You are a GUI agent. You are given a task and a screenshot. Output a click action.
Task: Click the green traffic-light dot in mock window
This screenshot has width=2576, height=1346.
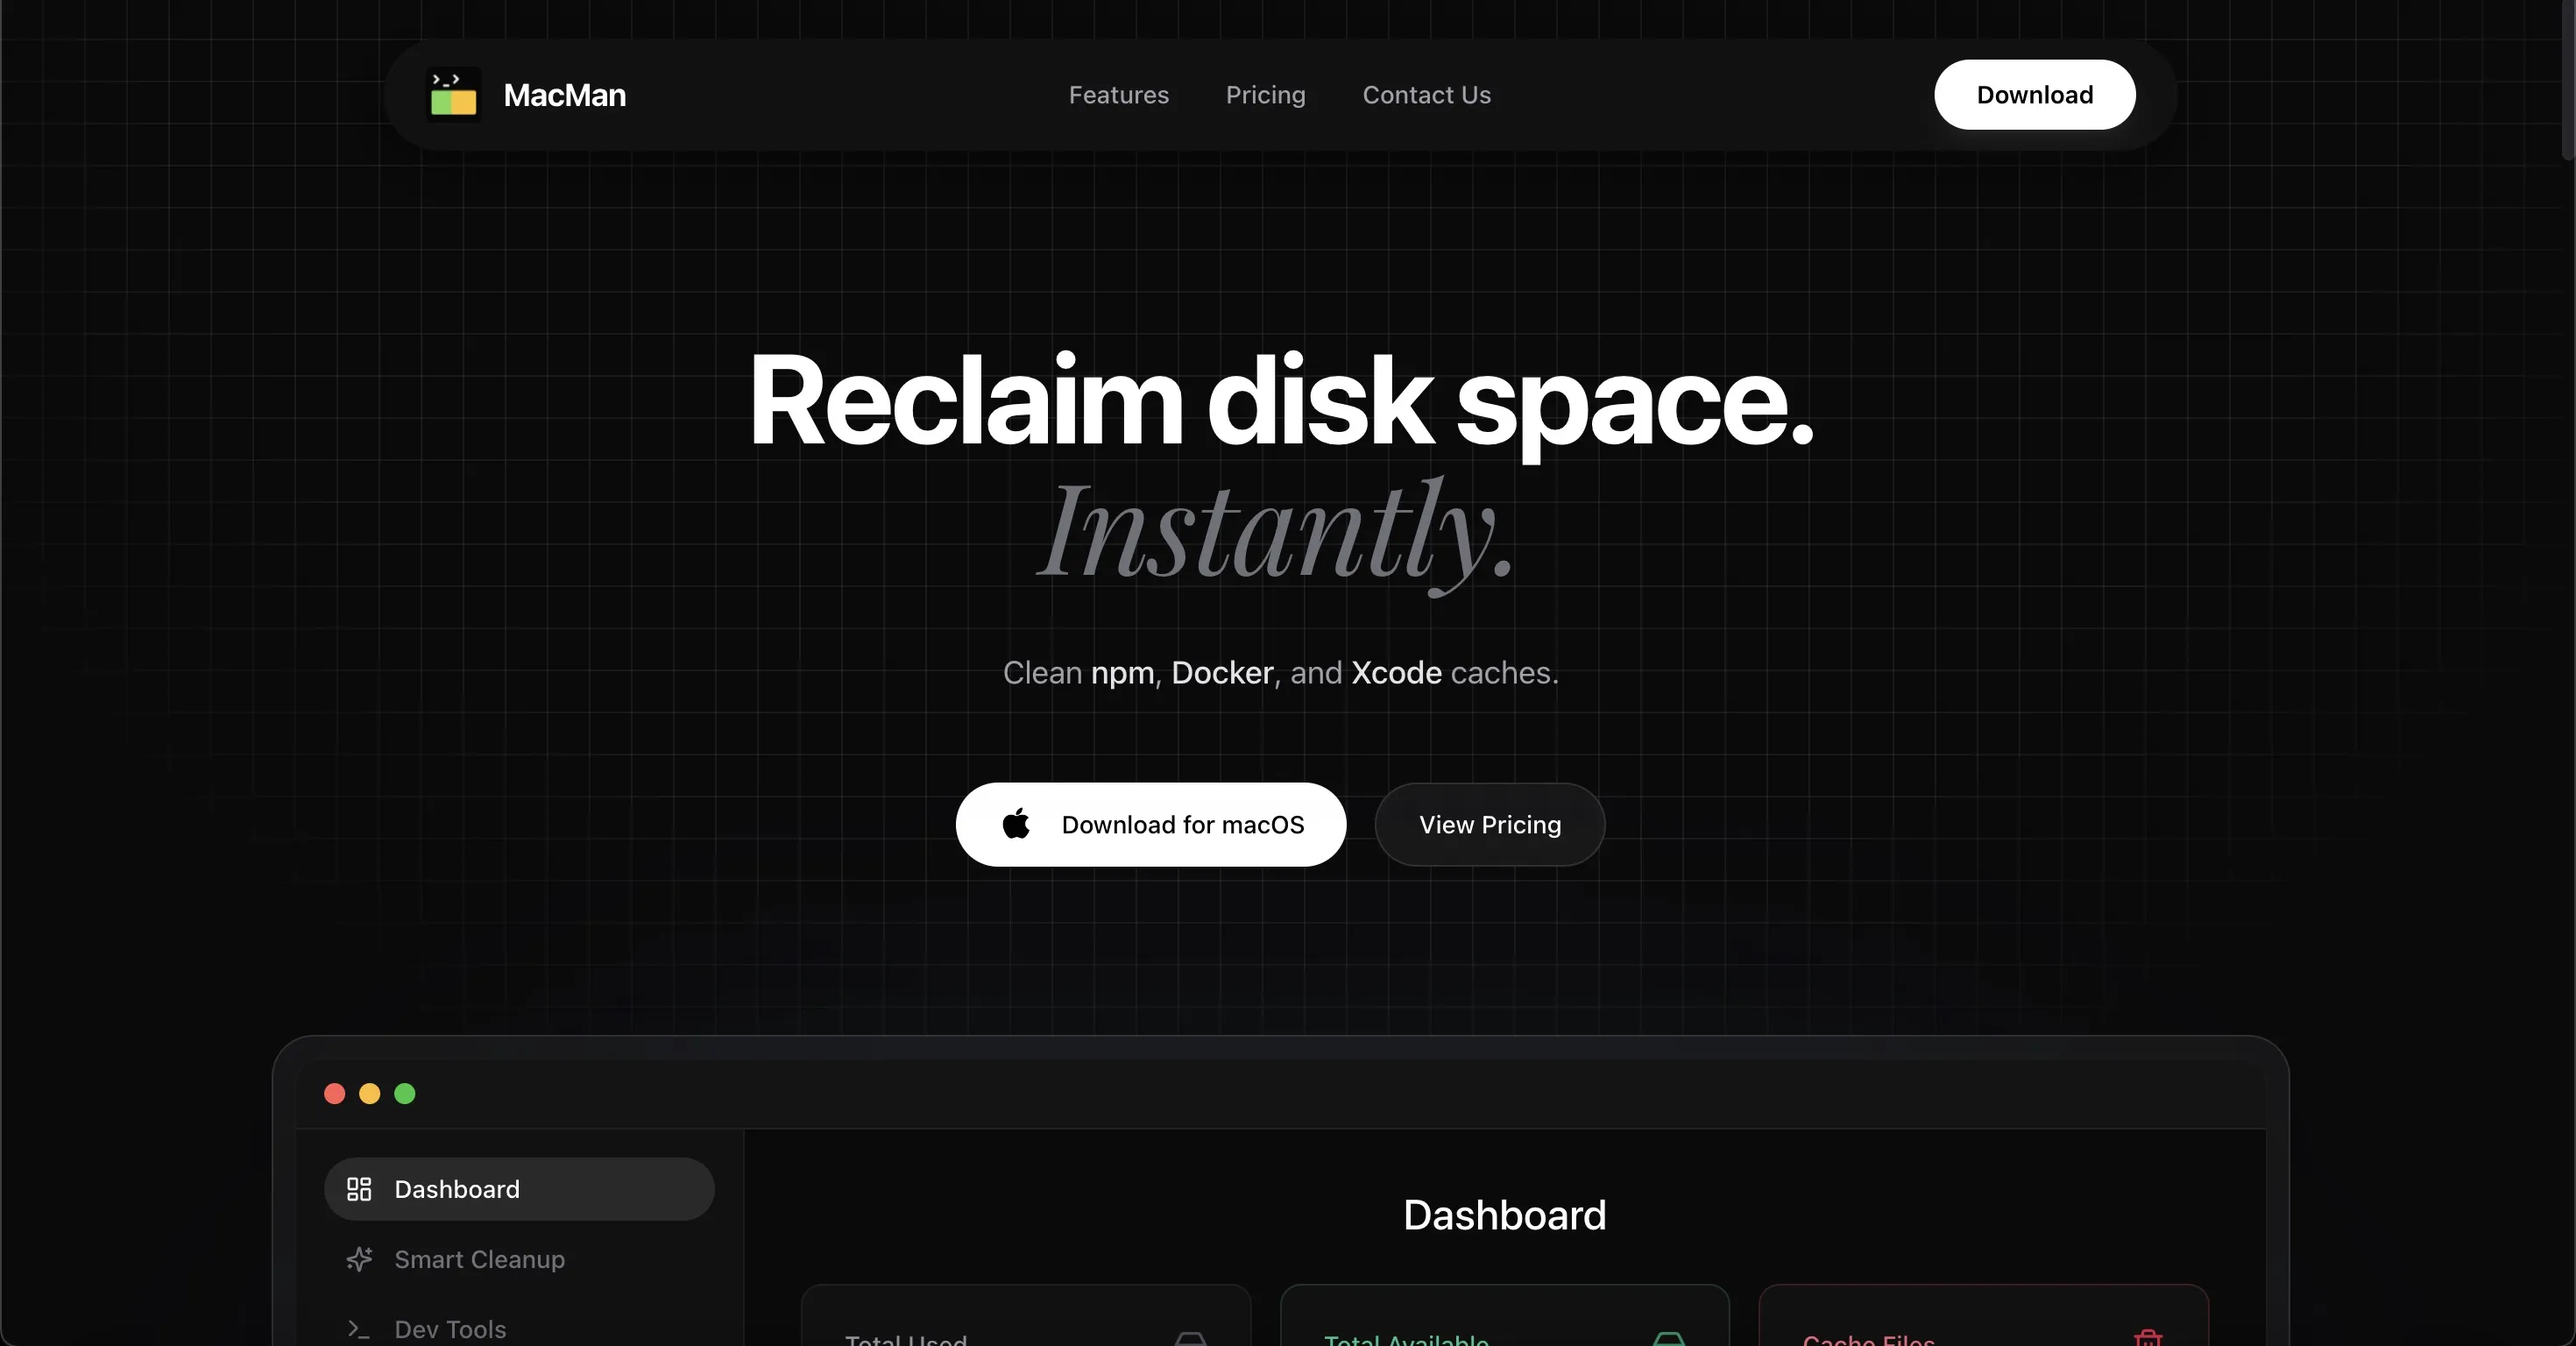coord(405,1093)
